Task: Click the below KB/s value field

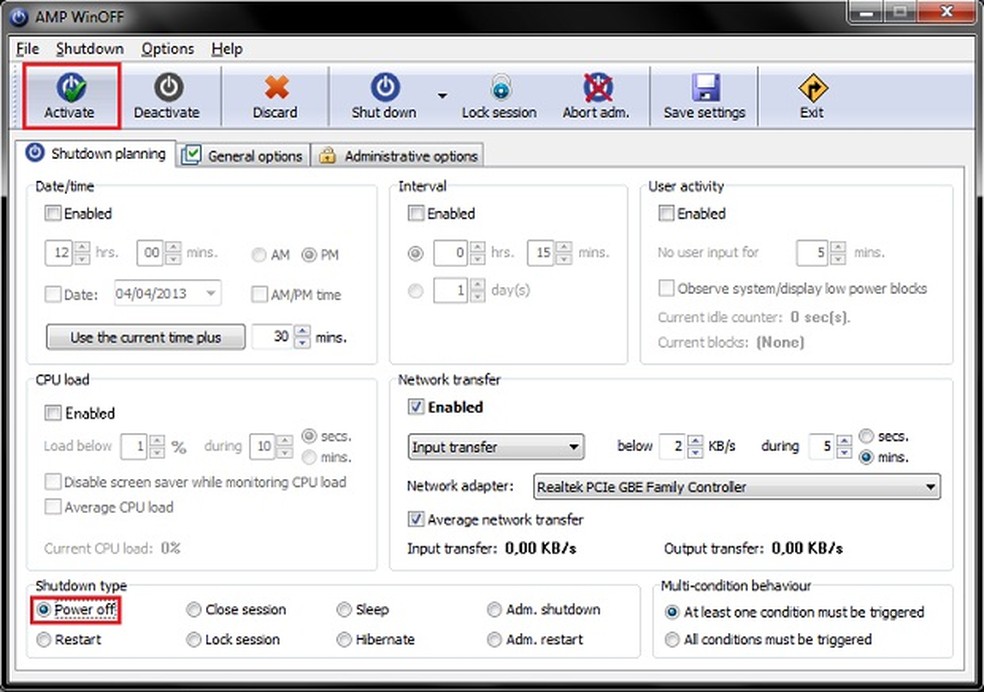Action: point(673,447)
